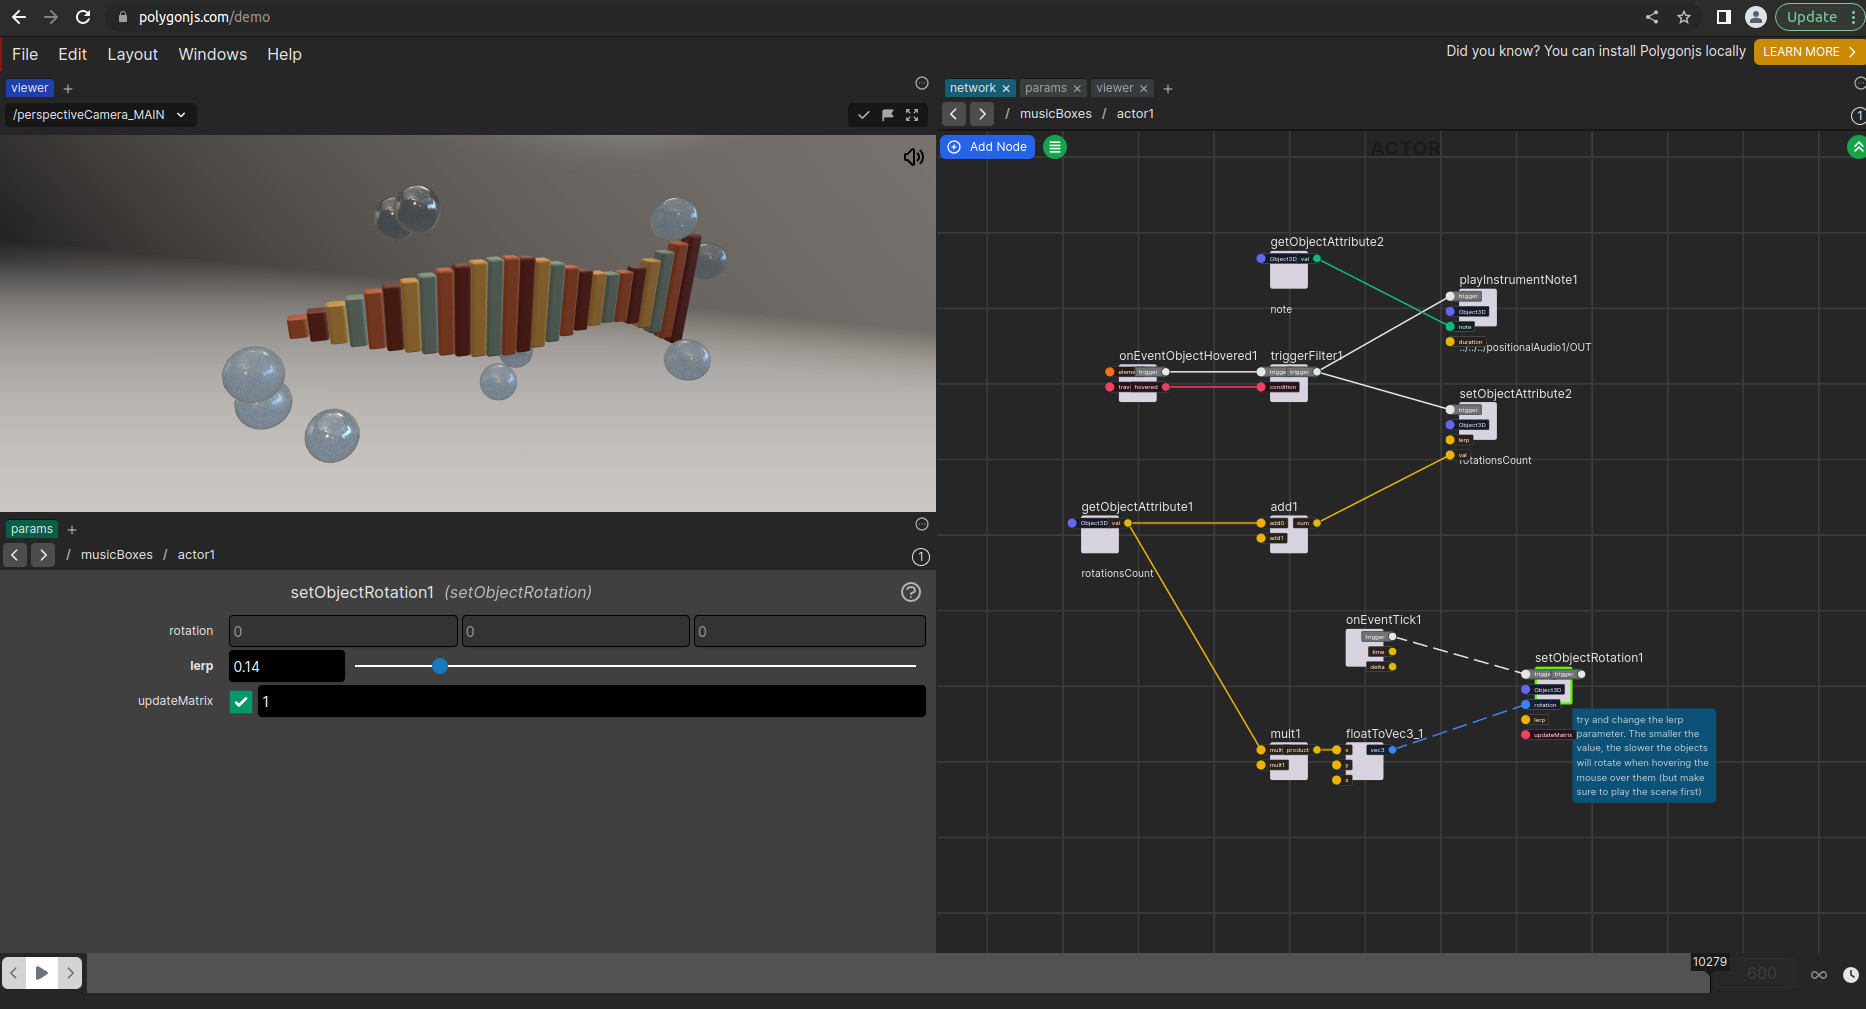Screen dimensions: 1866x1009
Task: Click the infinity loop icon on timeline
Action: (x=1819, y=974)
